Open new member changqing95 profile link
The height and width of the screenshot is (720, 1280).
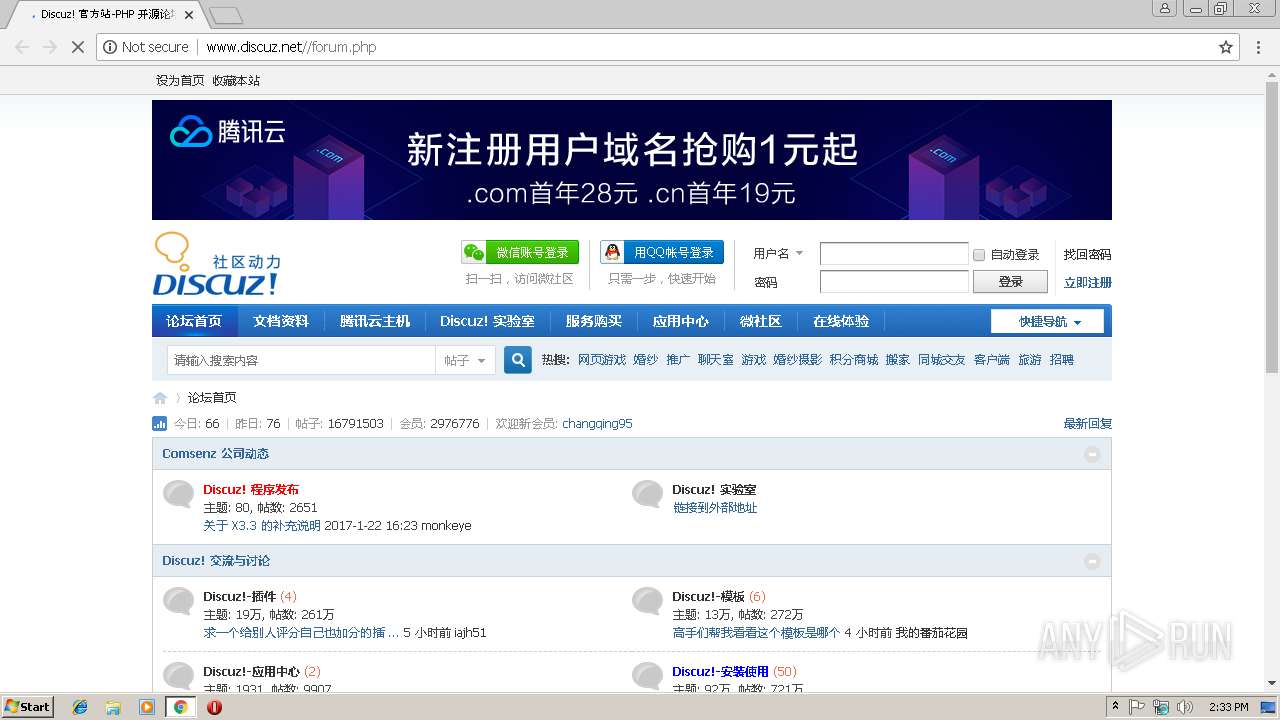point(597,424)
